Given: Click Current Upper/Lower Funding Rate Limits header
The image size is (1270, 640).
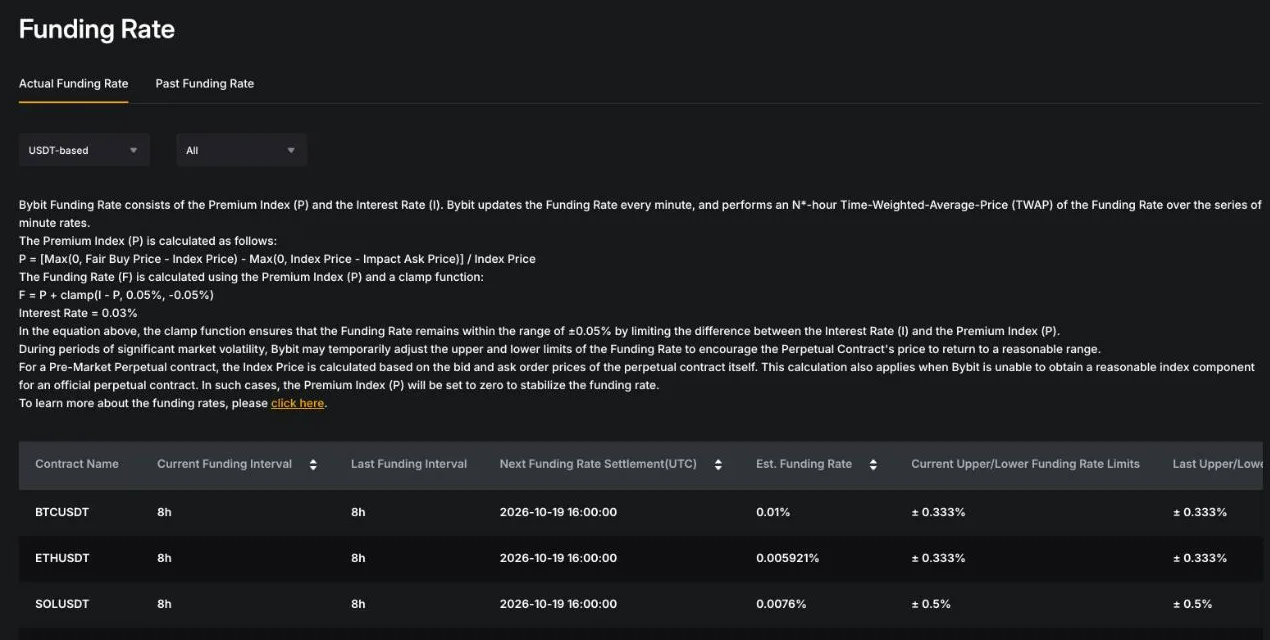Looking at the screenshot, I should tap(1025, 464).
